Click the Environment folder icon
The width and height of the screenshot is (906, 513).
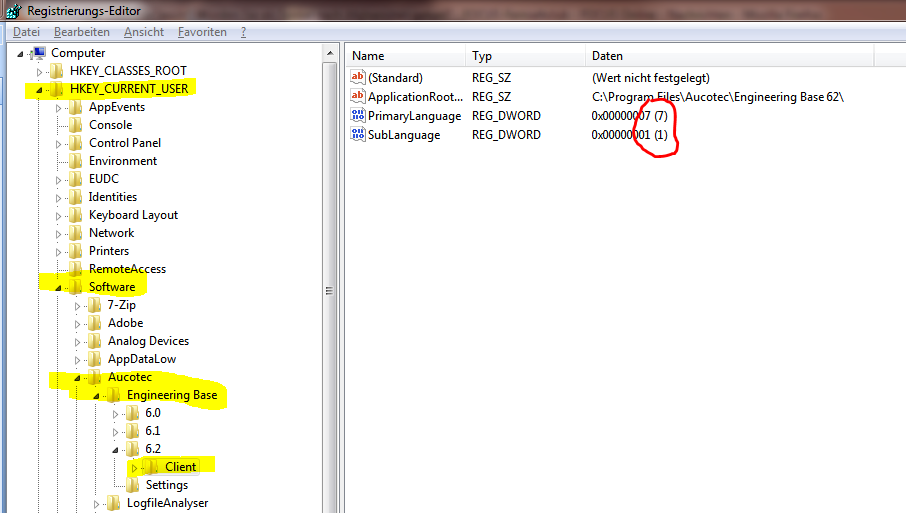tap(76, 161)
